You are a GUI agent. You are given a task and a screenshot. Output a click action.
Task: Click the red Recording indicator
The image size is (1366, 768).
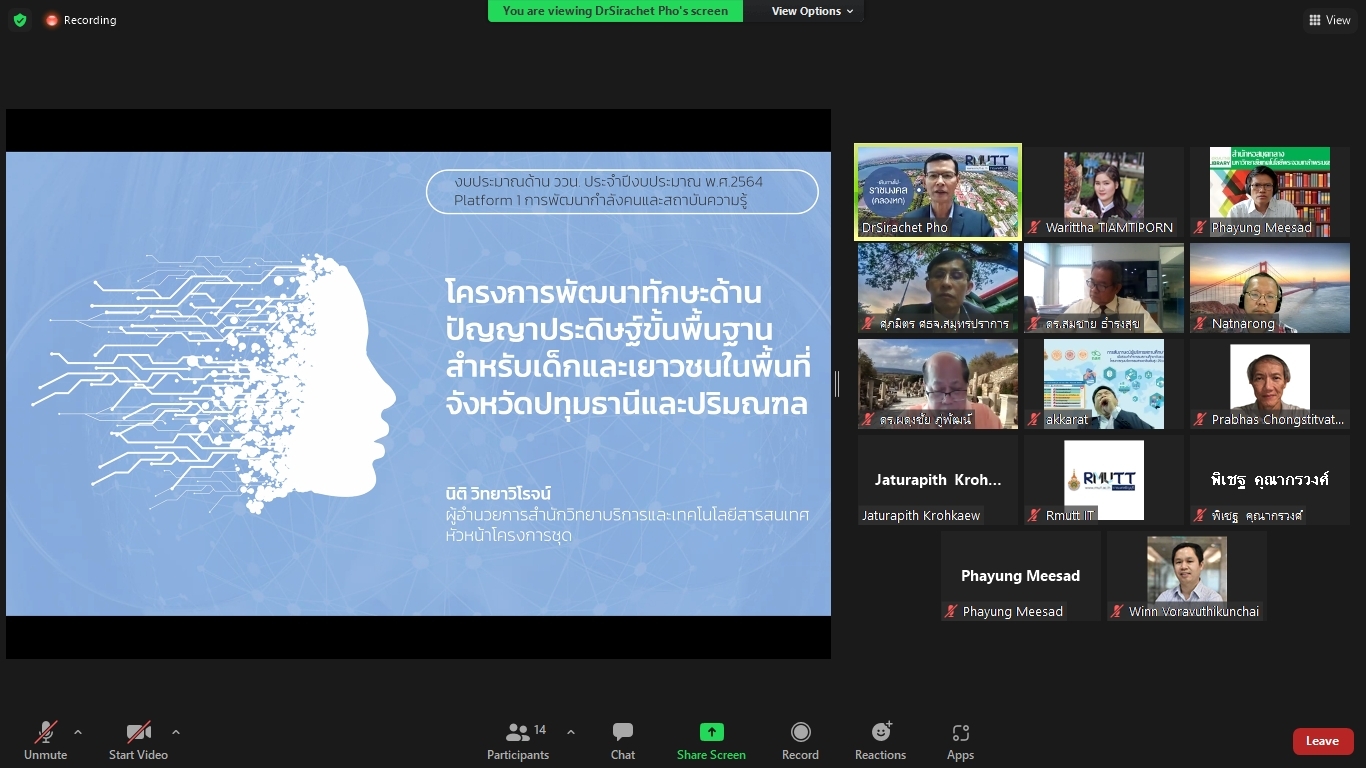tap(80, 20)
